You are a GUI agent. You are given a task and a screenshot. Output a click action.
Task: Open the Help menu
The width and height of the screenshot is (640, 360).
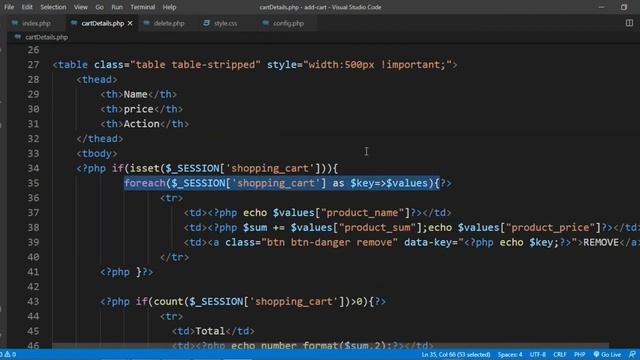point(169,7)
